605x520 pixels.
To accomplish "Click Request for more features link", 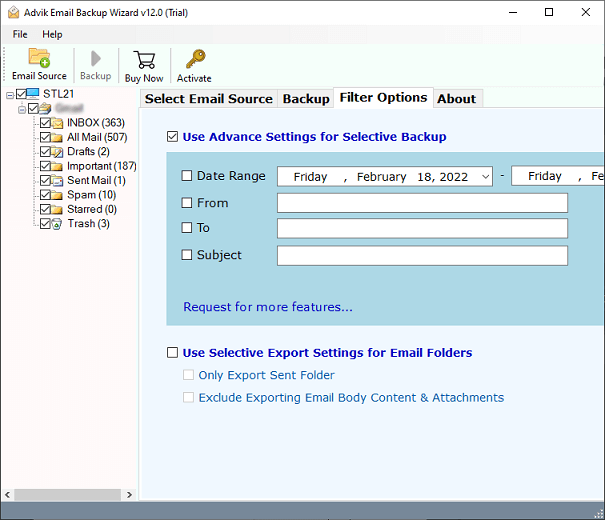I will click(267, 307).
